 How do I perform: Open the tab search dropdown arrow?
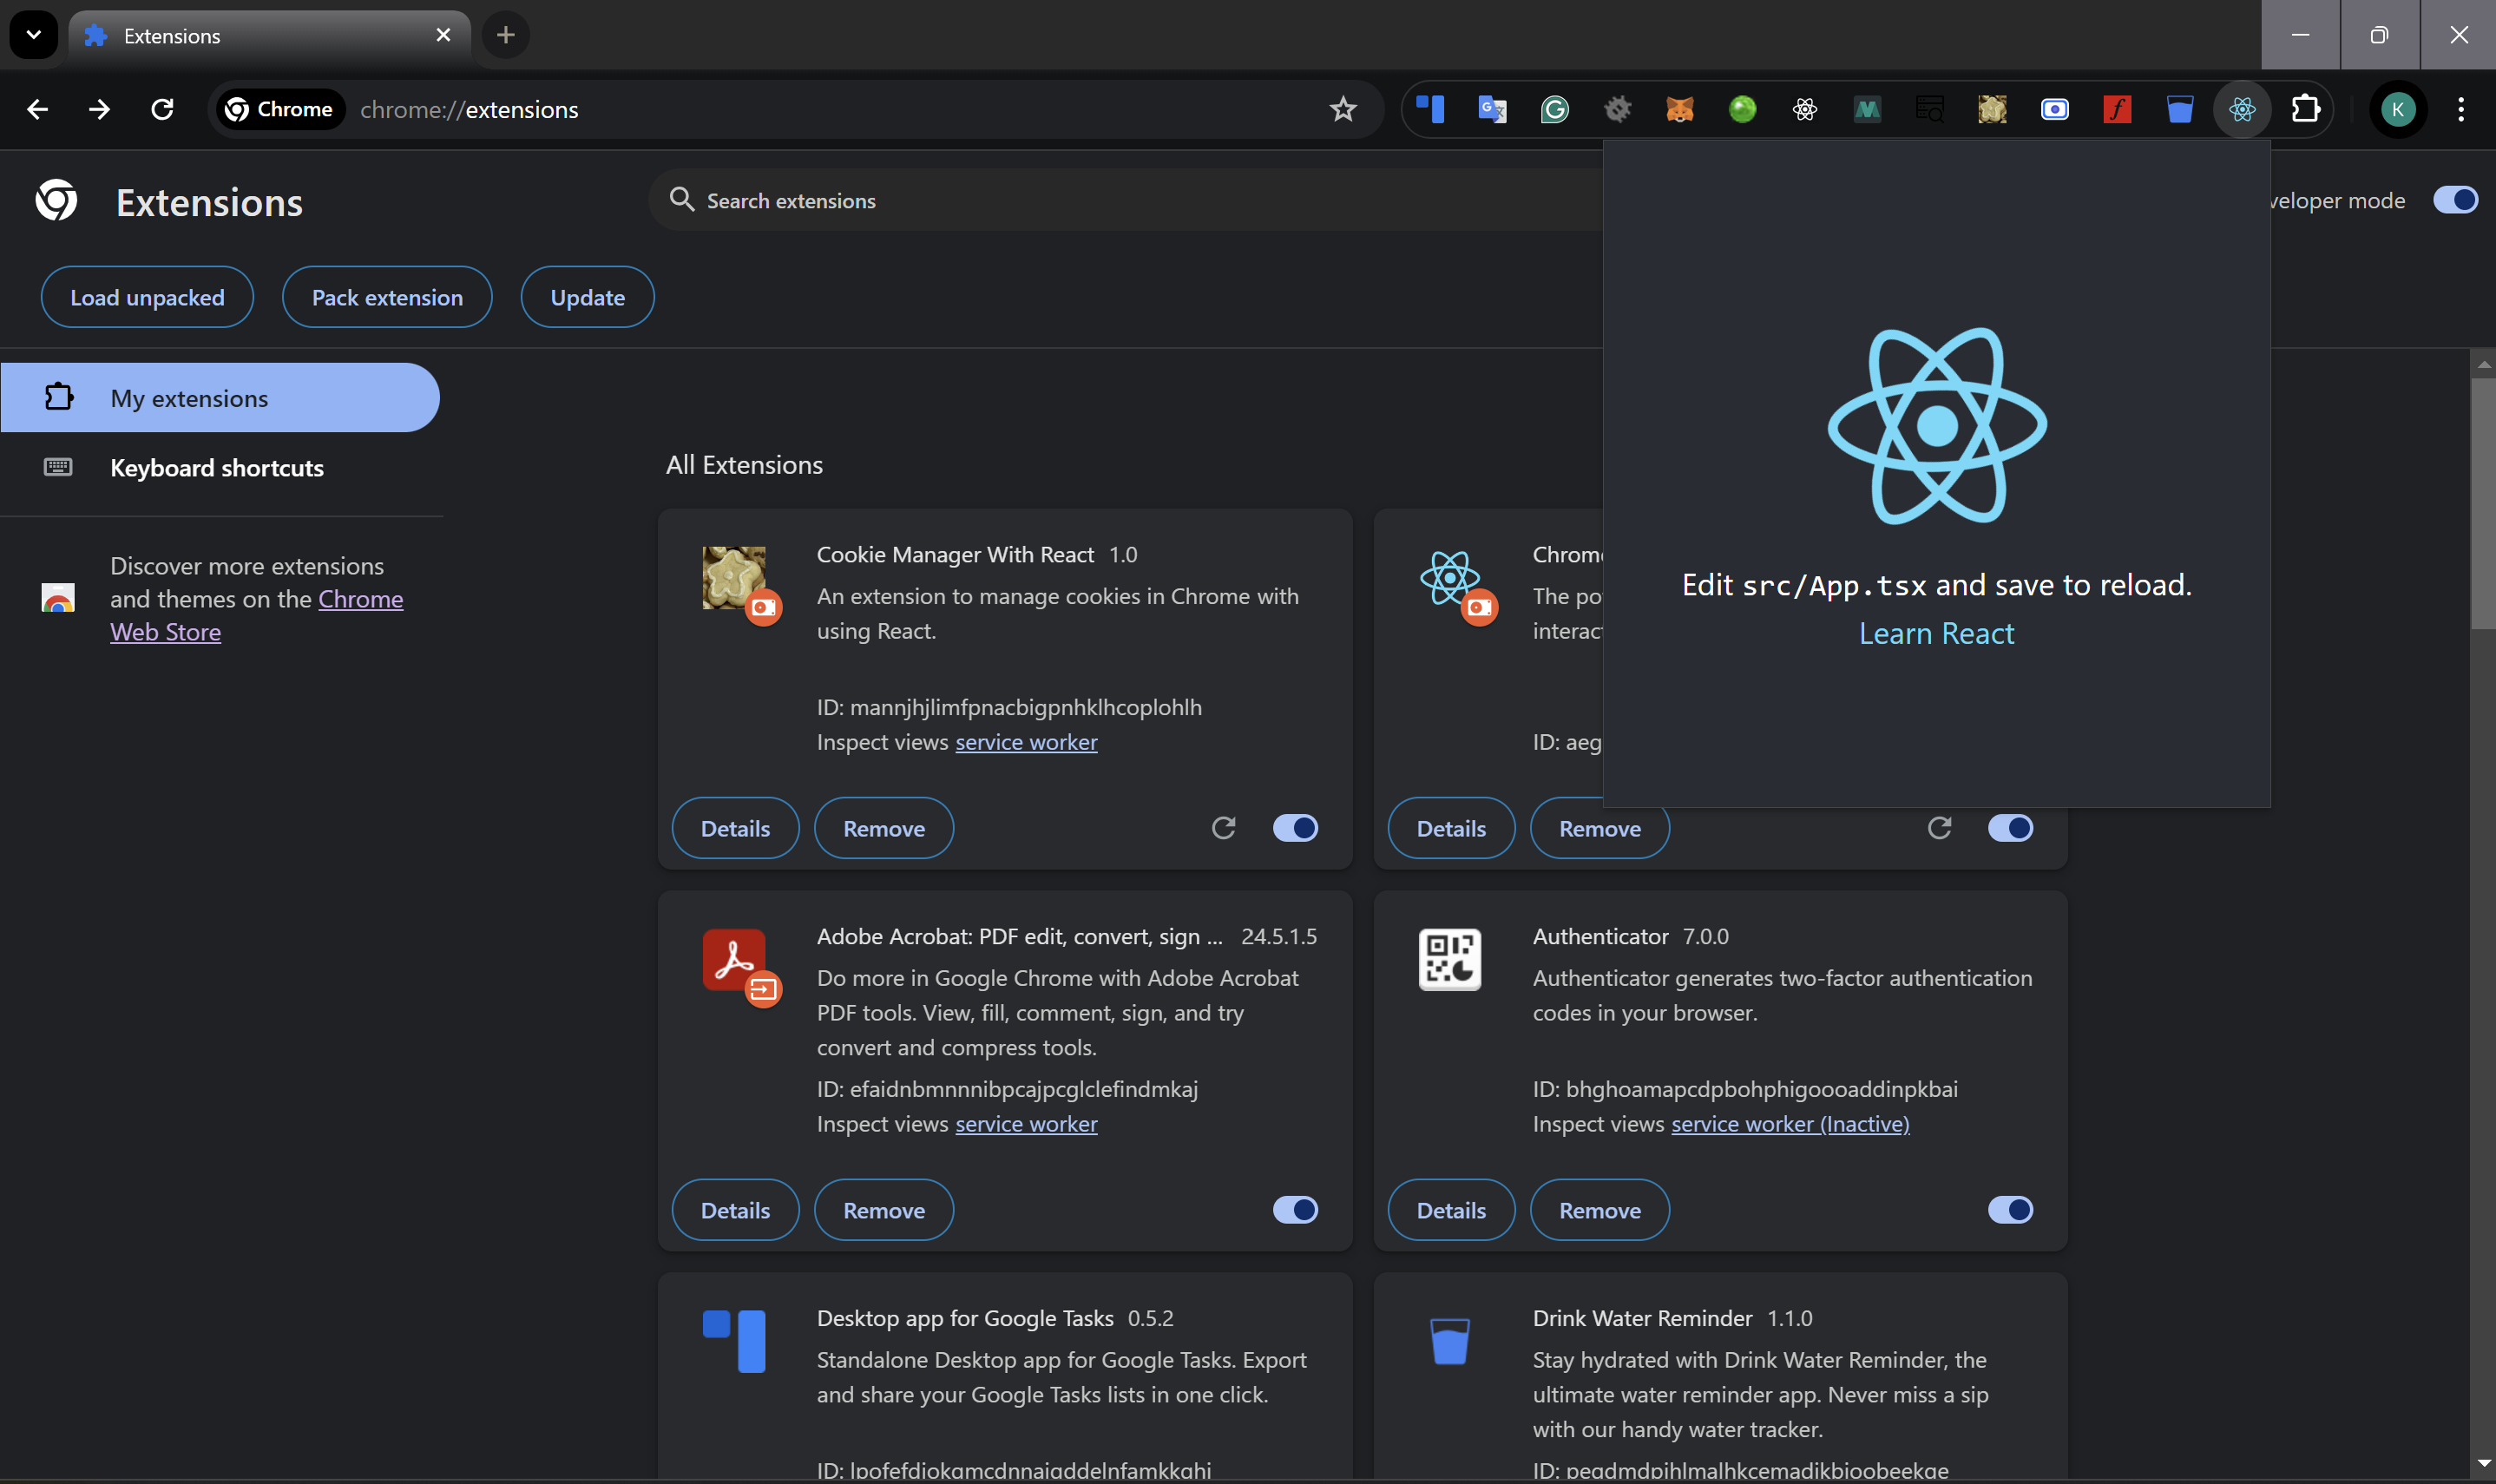tap(34, 35)
